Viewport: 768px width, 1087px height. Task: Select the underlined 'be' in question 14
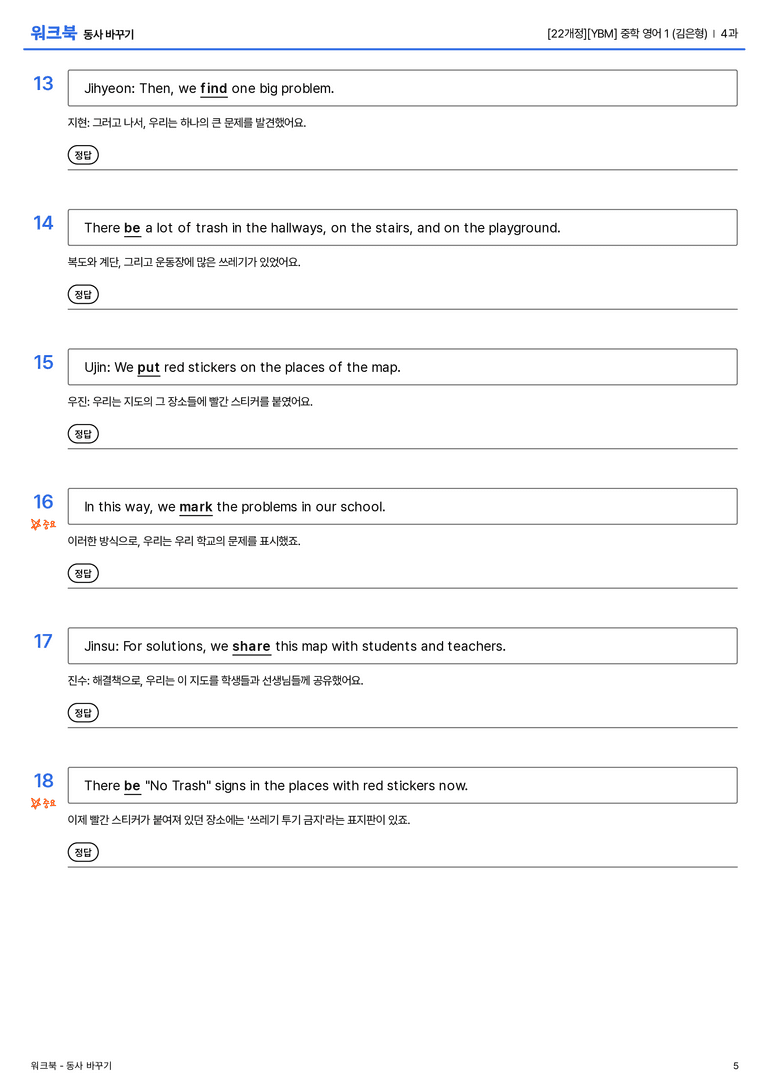132,228
